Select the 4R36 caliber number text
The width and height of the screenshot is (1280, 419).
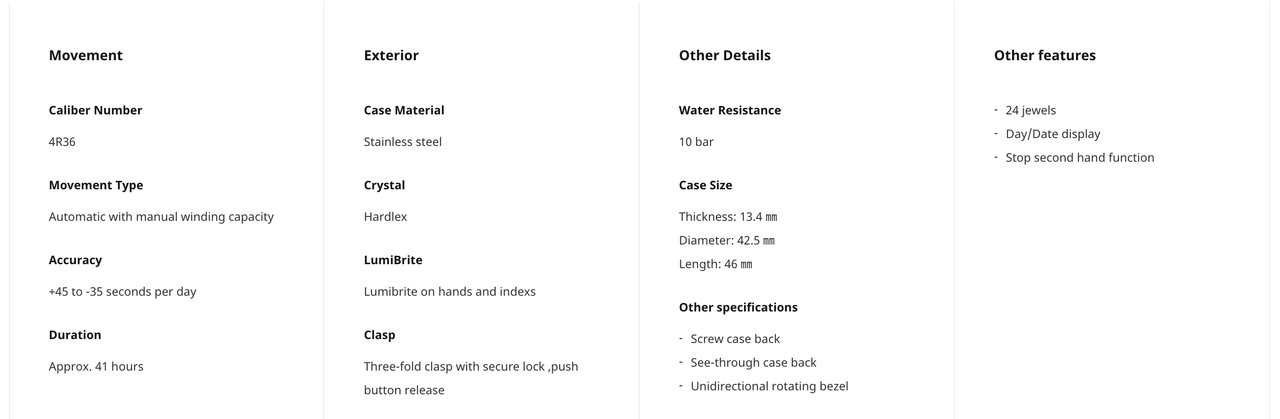click(x=62, y=142)
